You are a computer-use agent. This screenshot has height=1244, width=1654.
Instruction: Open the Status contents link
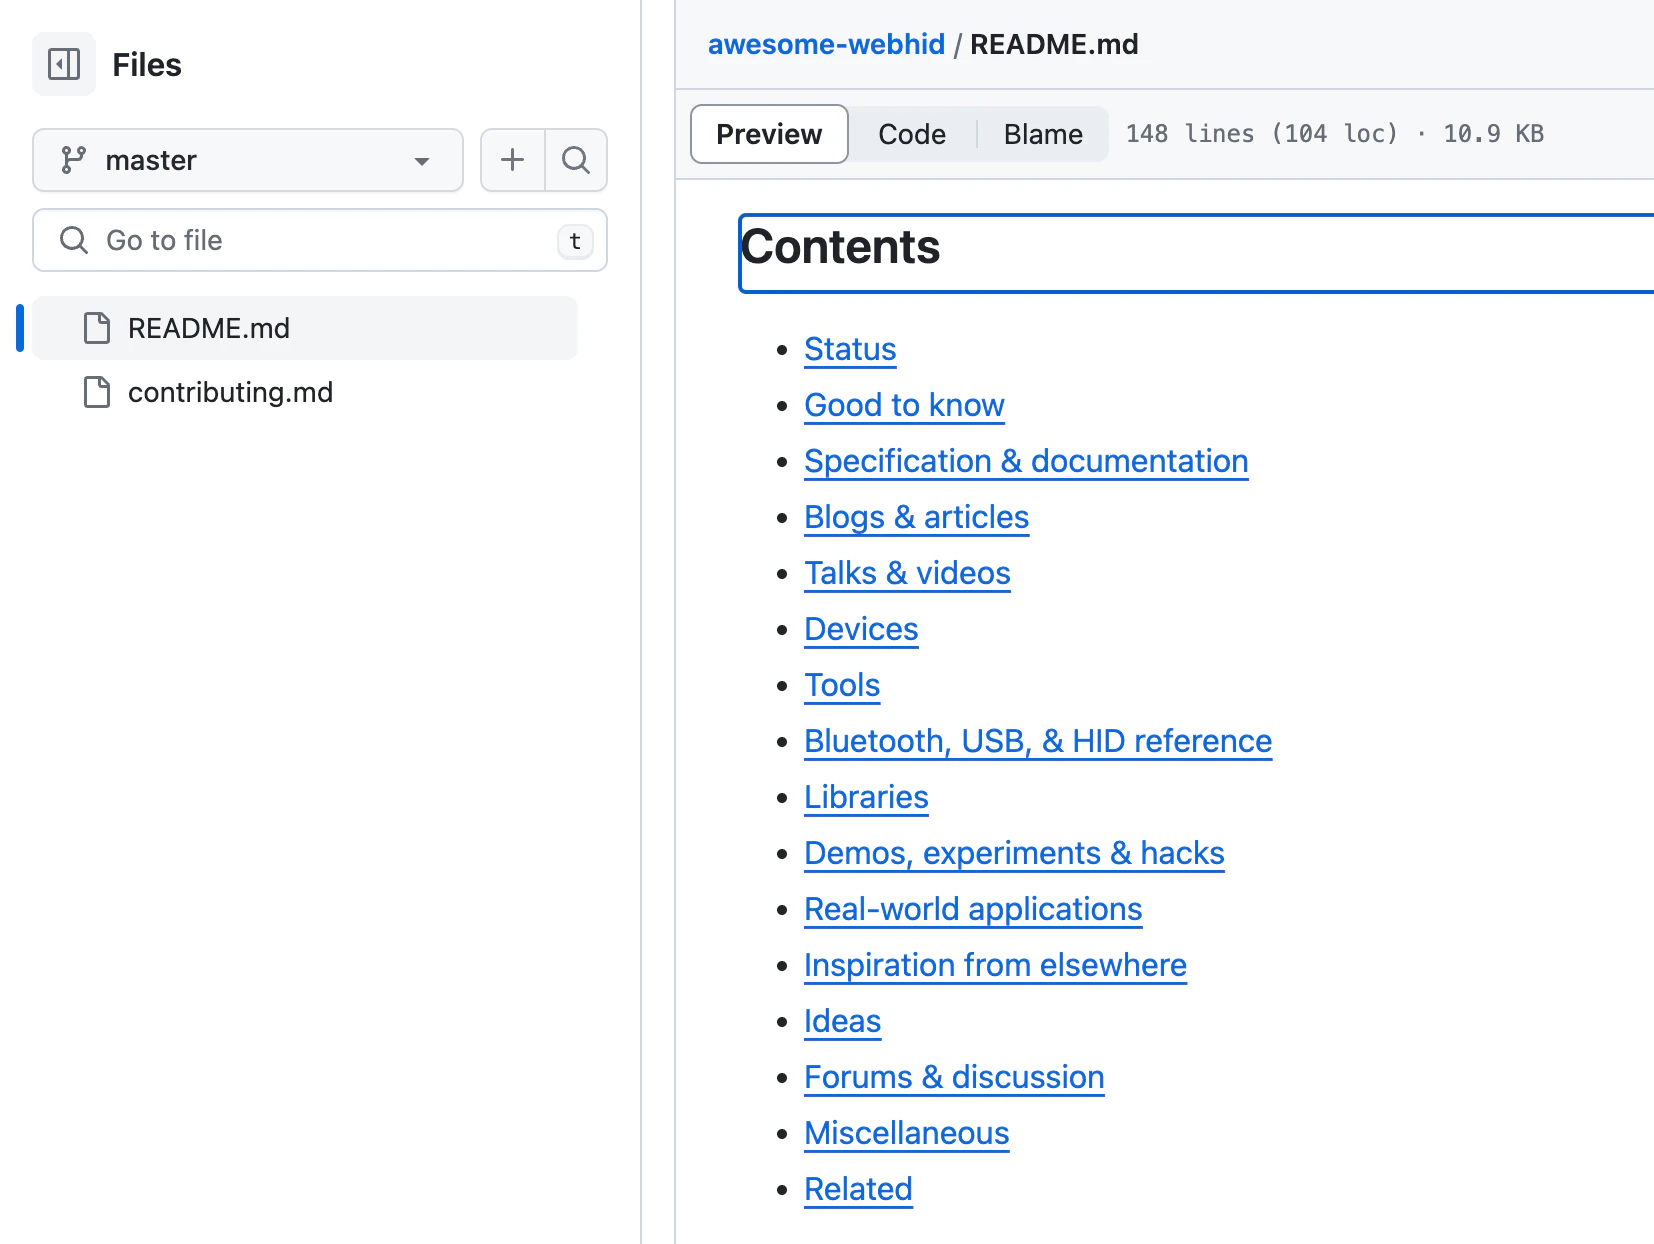[x=850, y=349]
